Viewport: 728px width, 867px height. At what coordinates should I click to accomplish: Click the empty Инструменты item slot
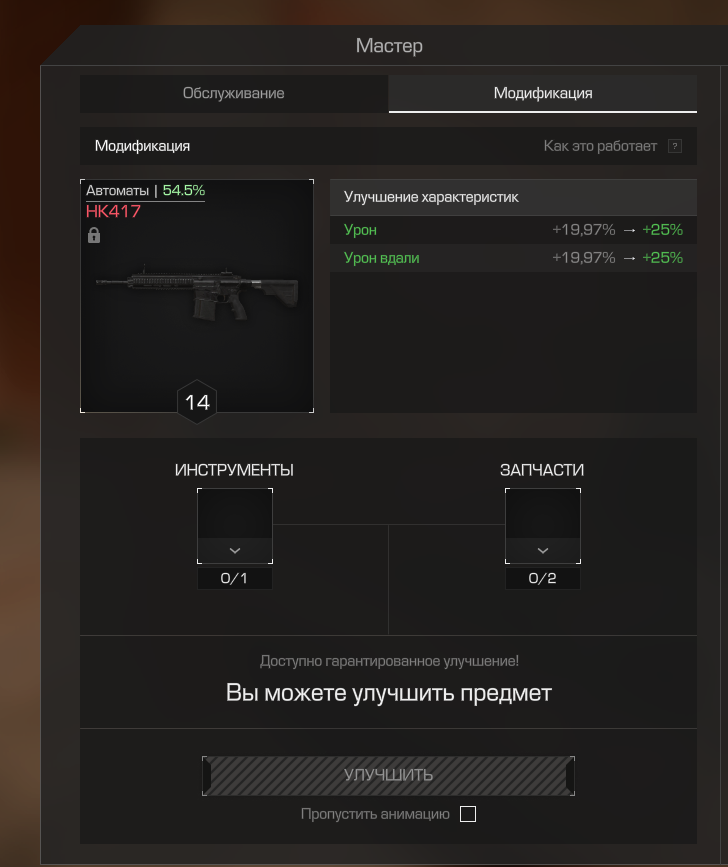pos(235,514)
